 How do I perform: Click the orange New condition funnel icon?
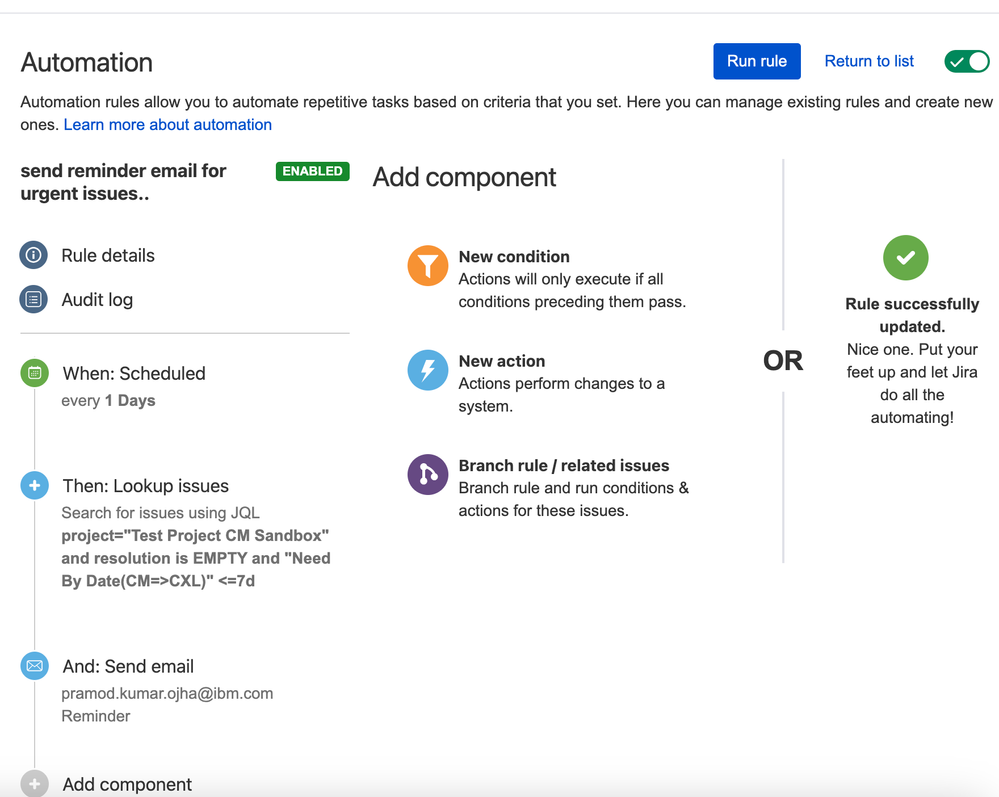[428, 266]
